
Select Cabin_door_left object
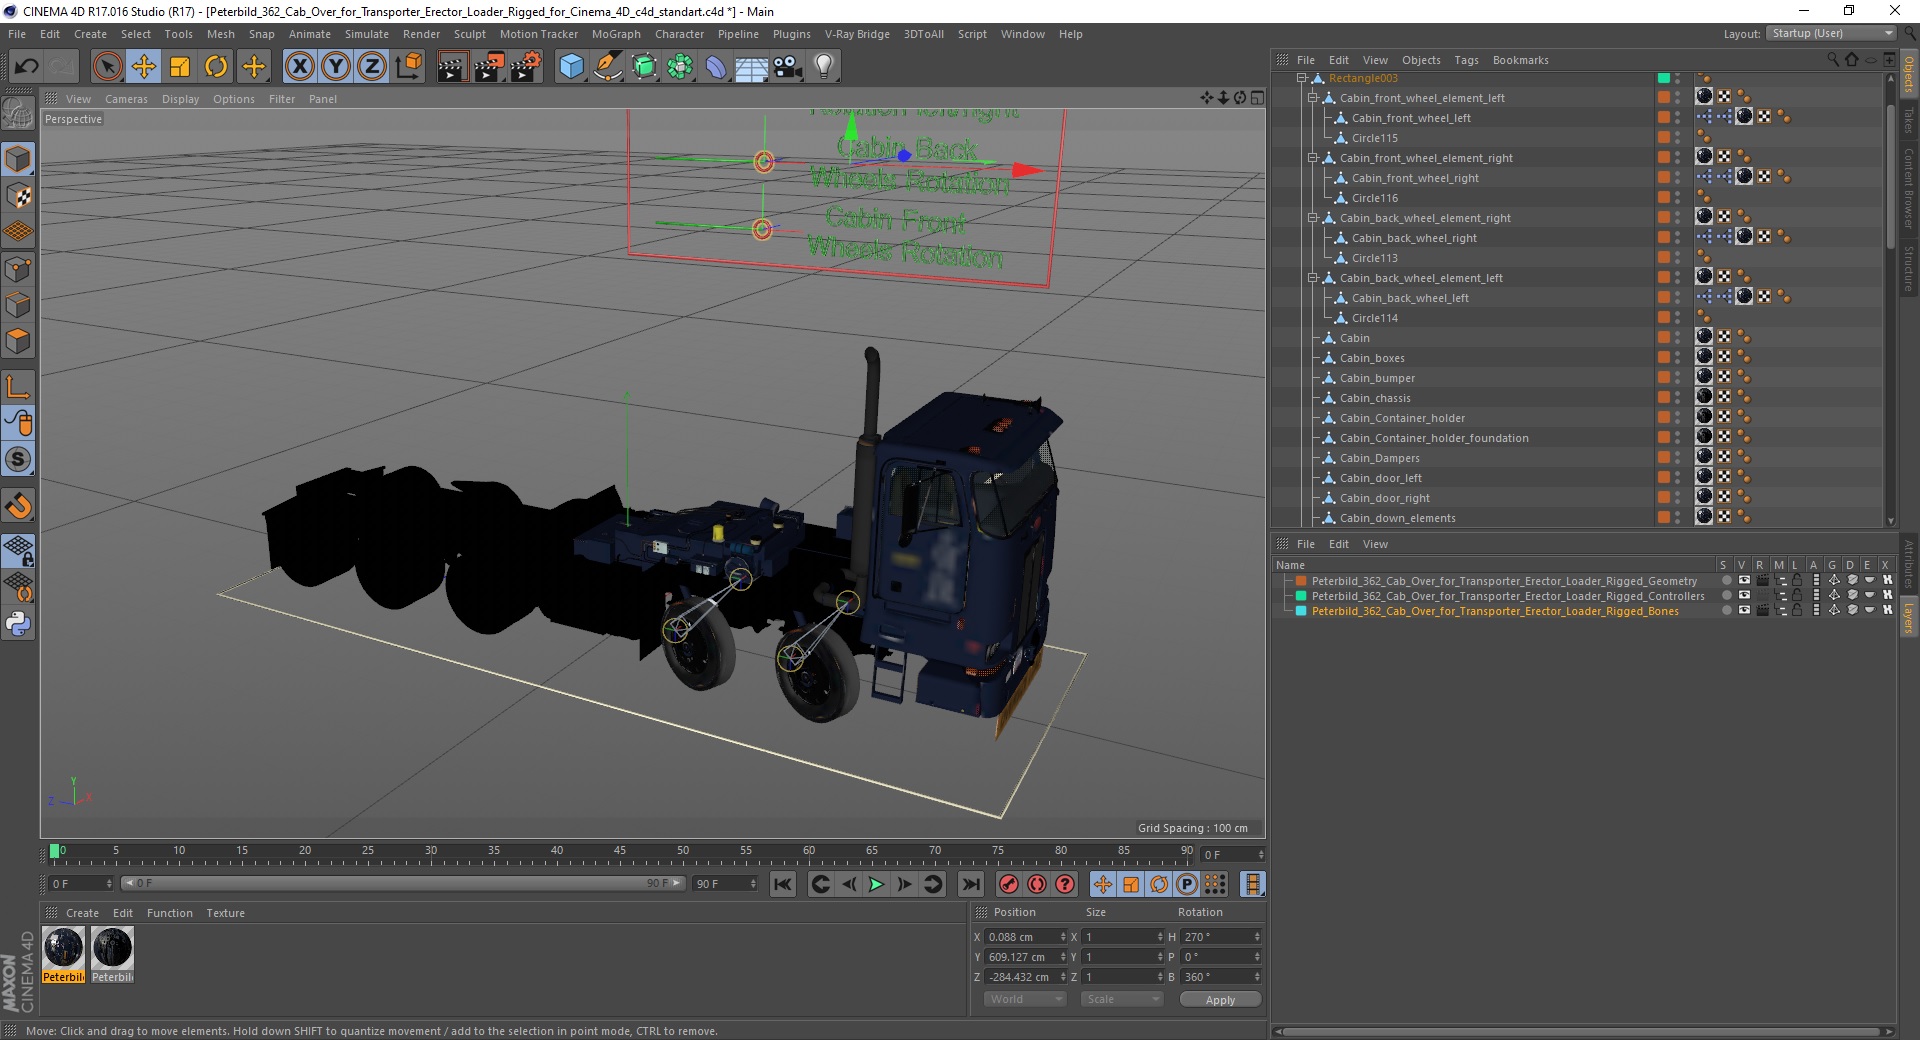1380,478
